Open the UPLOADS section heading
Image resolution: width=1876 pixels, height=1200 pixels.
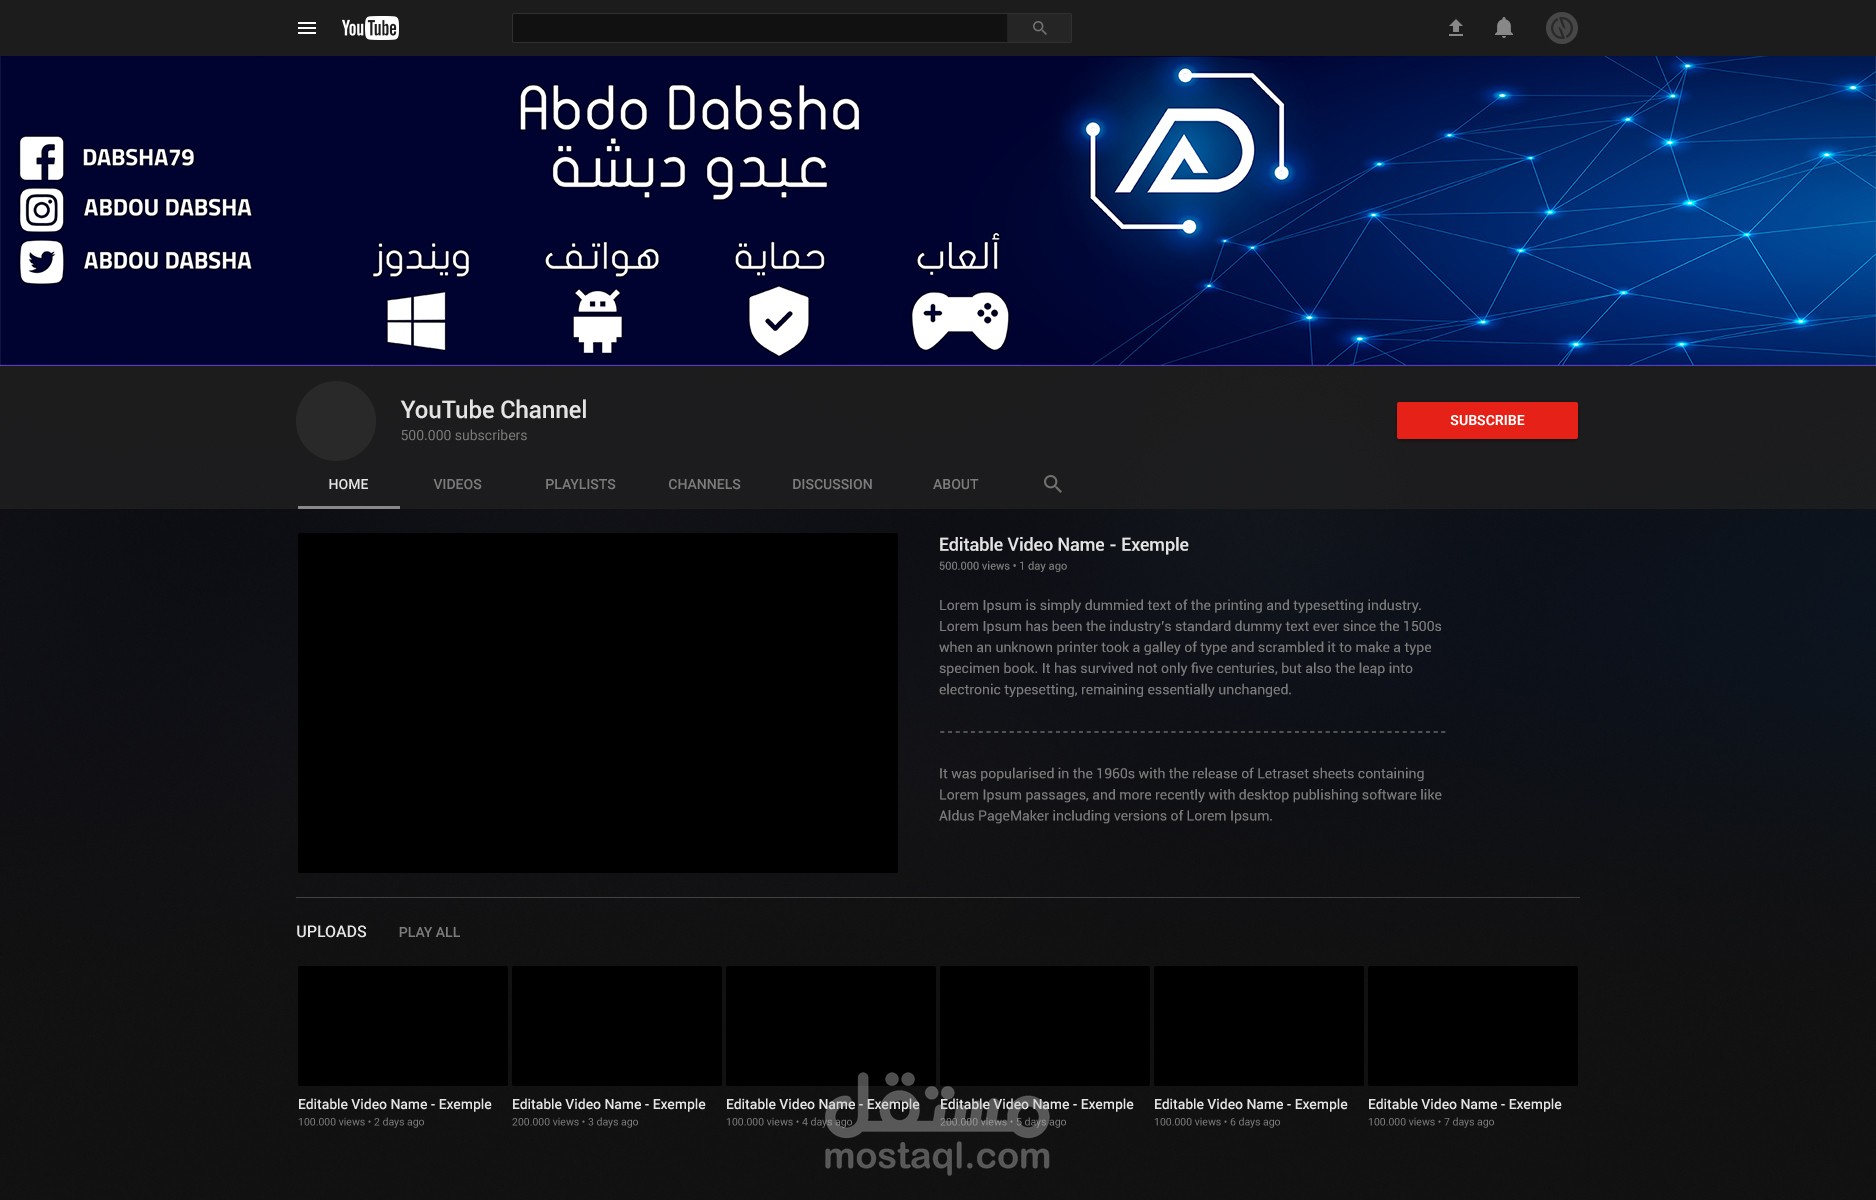coord(331,932)
